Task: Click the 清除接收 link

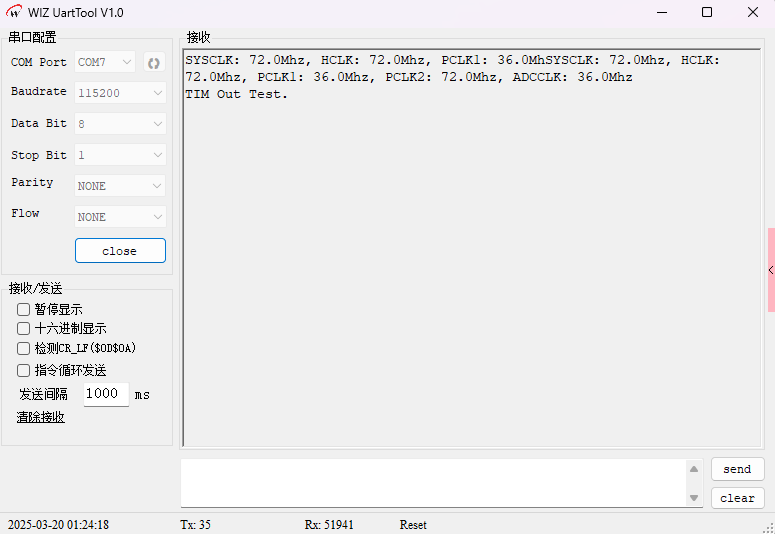Action: click(x=41, y=417)
